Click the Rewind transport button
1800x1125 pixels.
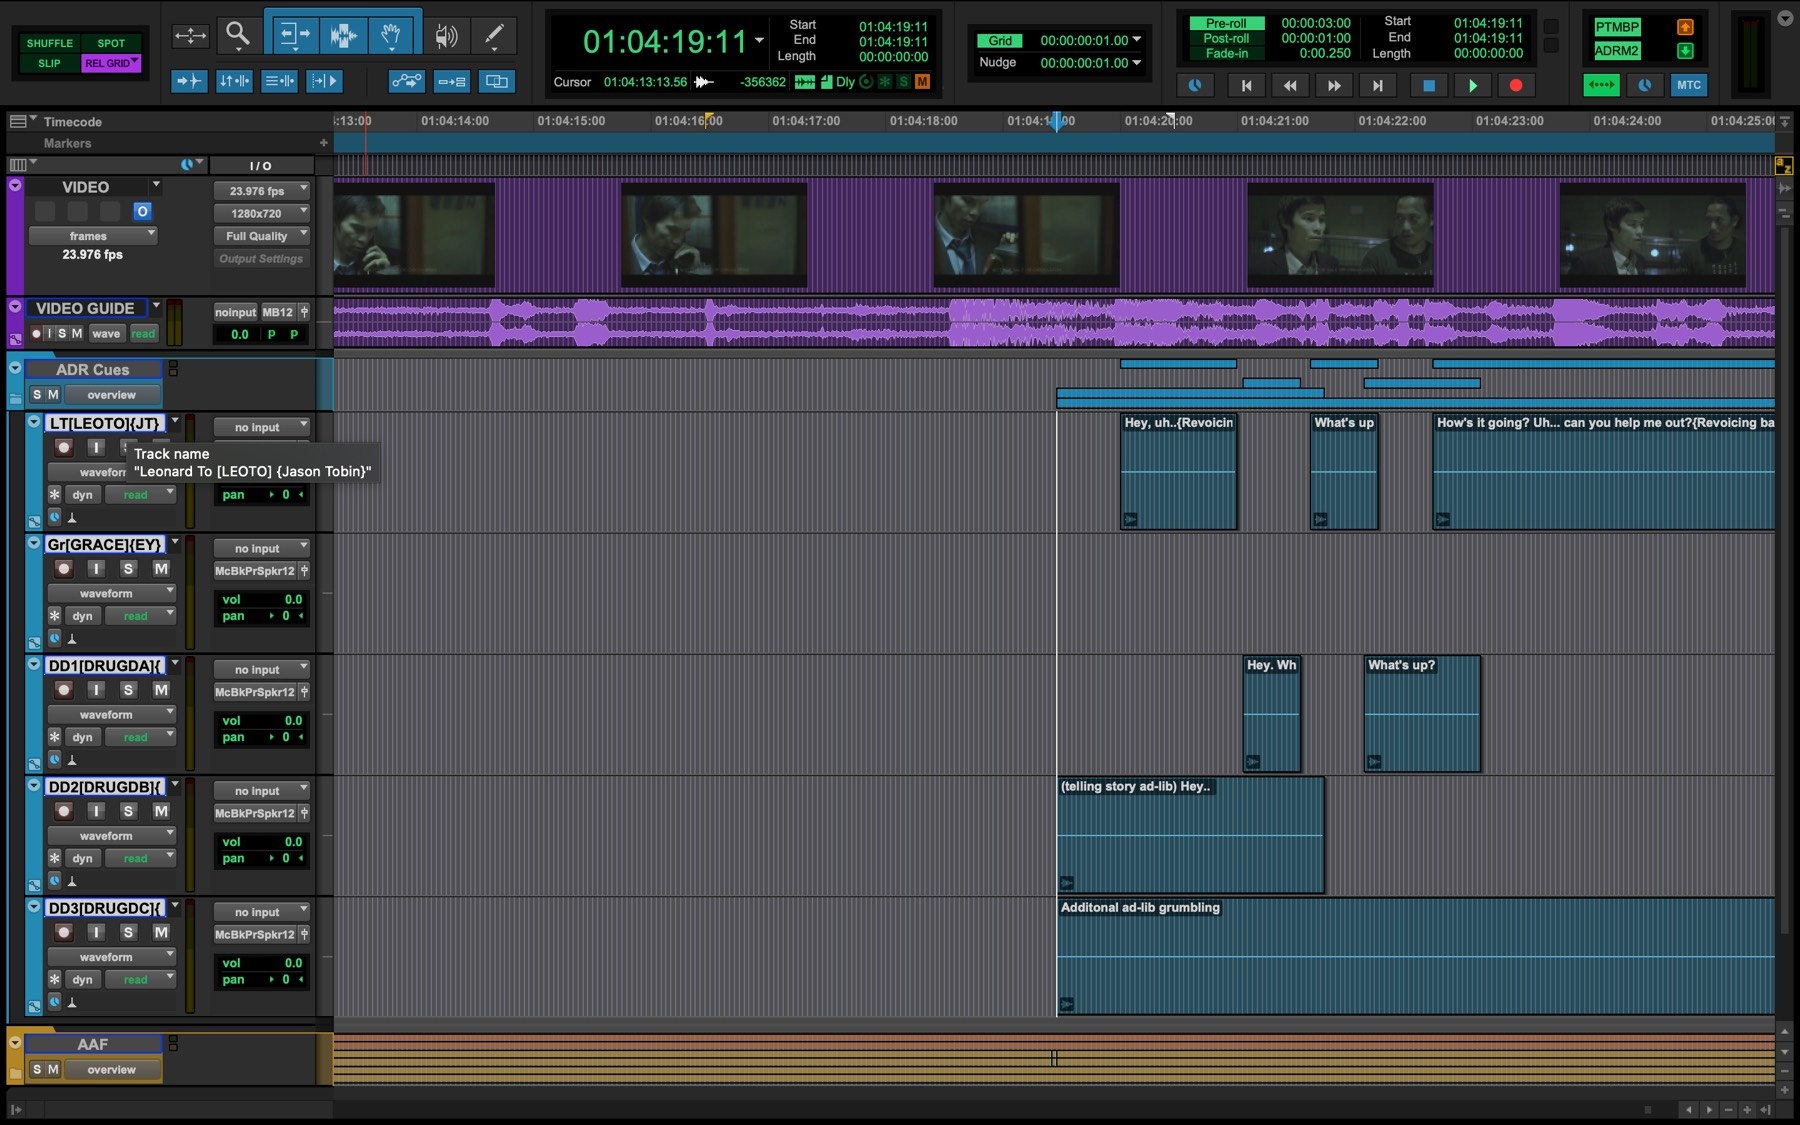[x=1290, y=86]
